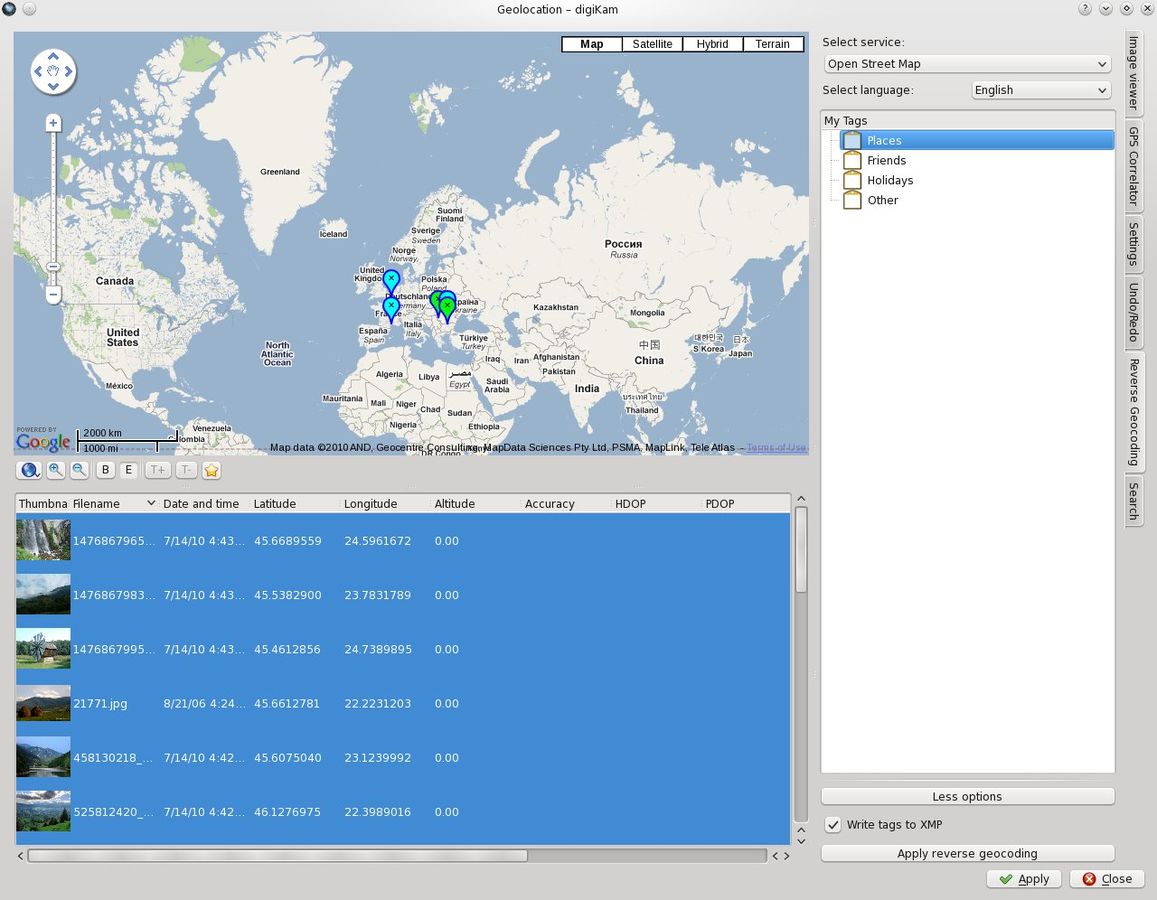Toggle the B mode button in map toolbar
This screenshot has height=900, width=1157.
click(x=106, y=470)
